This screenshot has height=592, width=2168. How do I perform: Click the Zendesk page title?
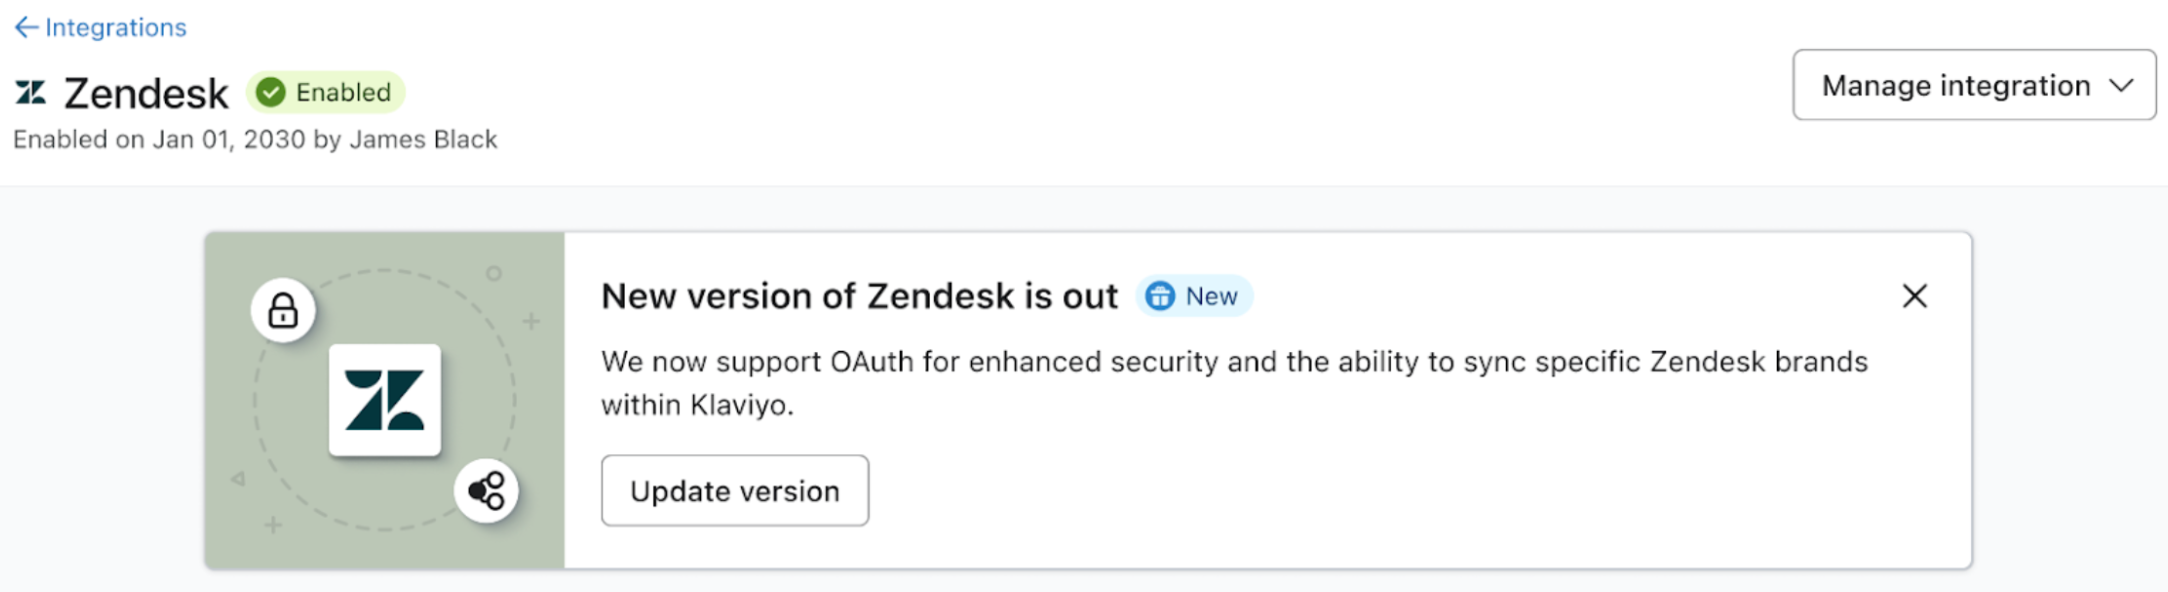(x=146, y=94)
